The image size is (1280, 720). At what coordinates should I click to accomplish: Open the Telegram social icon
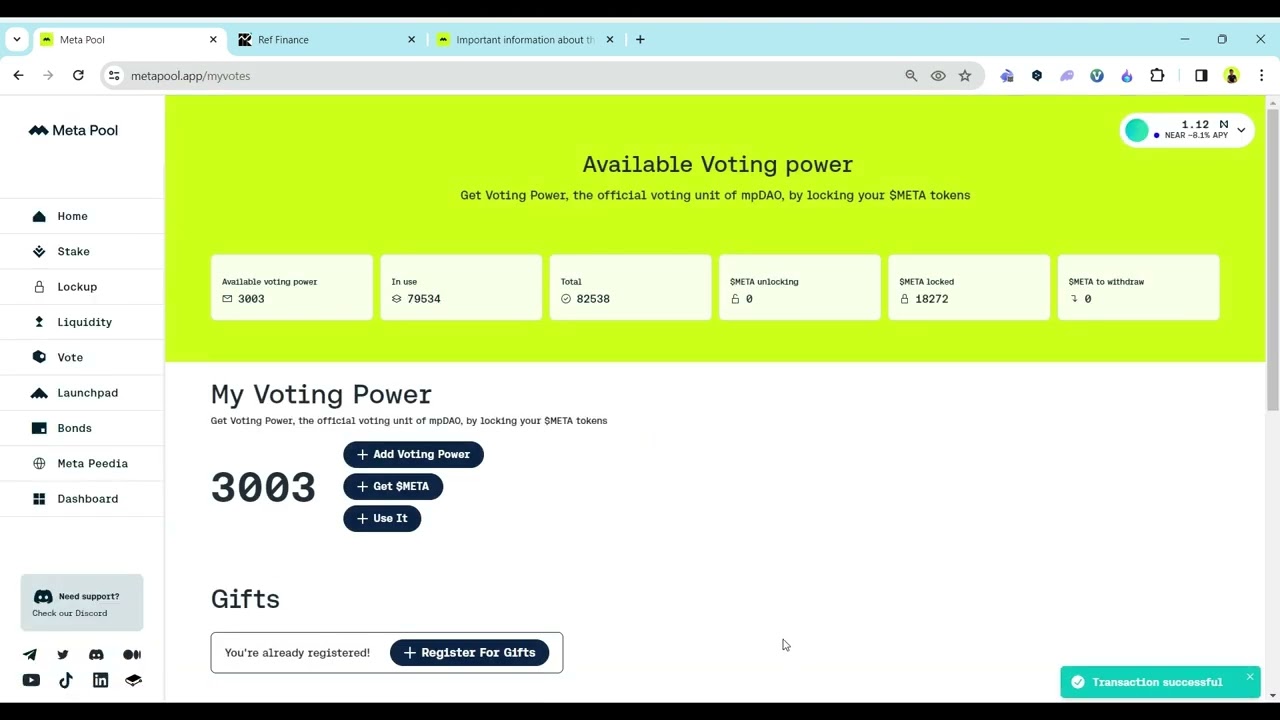30,655
